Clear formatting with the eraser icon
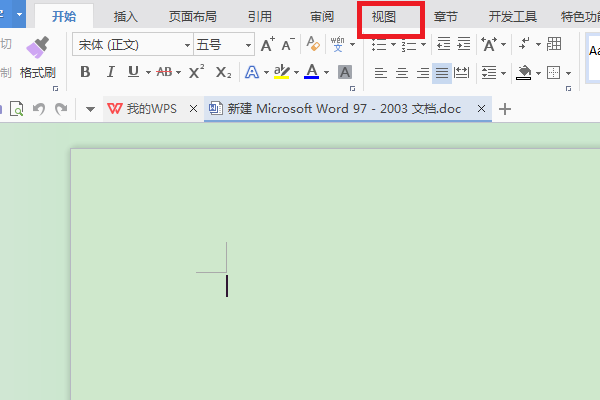The width and height of the screenshot is (600, 400). pos(313,44)
